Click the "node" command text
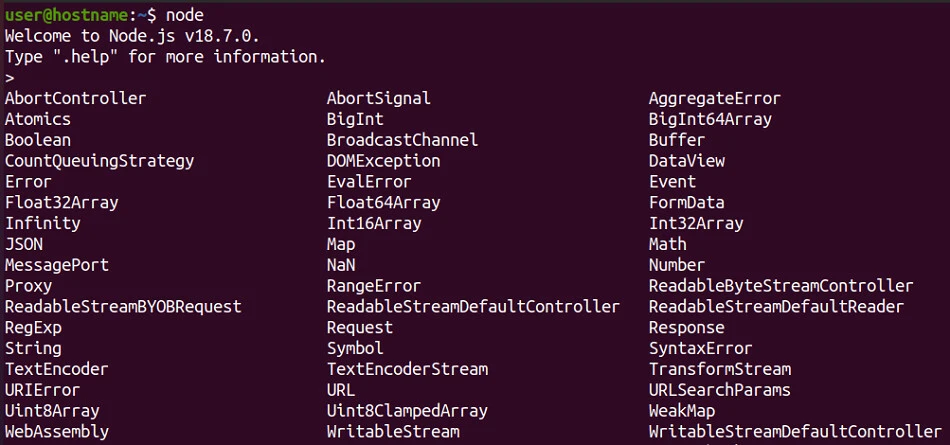The height and width of the screenshot is (445, 950). pos(185,15)
